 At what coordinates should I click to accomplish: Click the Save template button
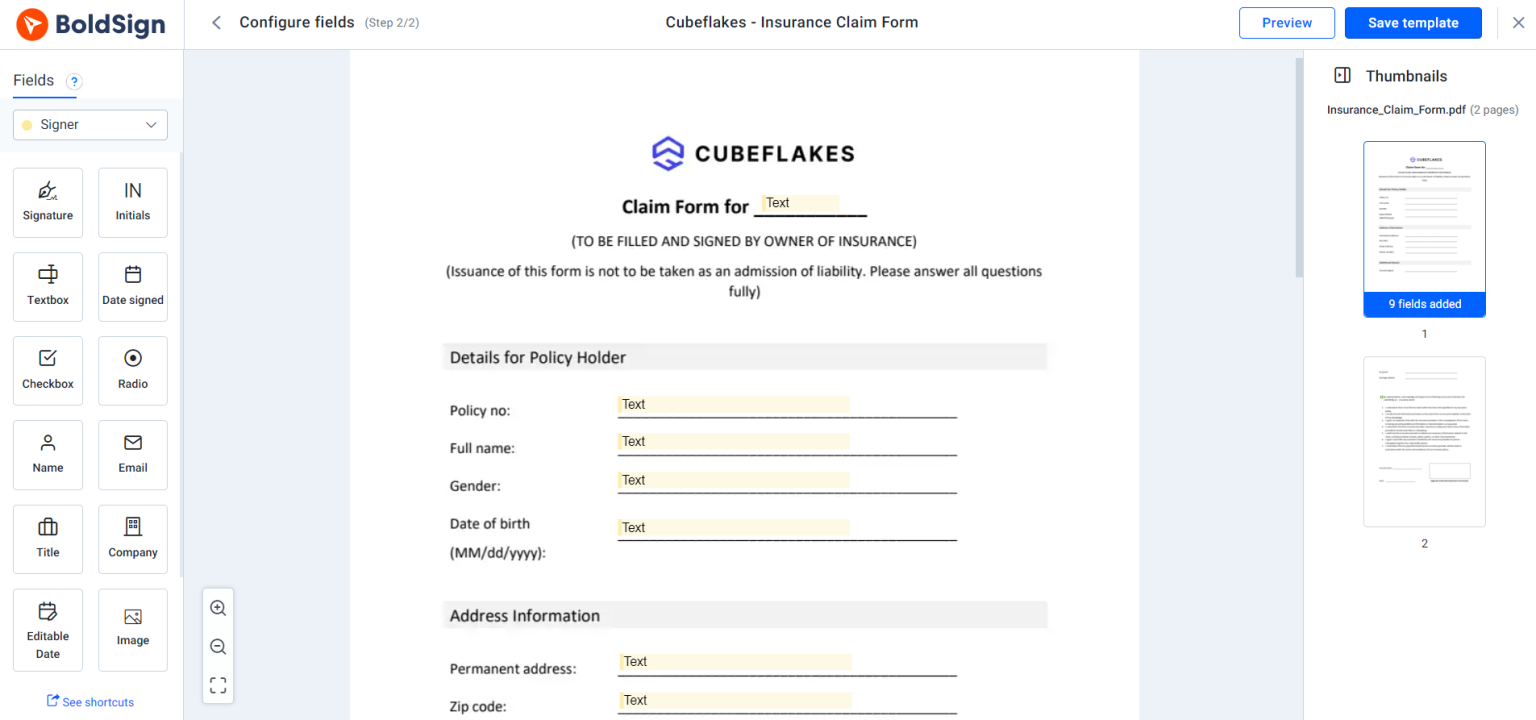[x=1413, y=22]
